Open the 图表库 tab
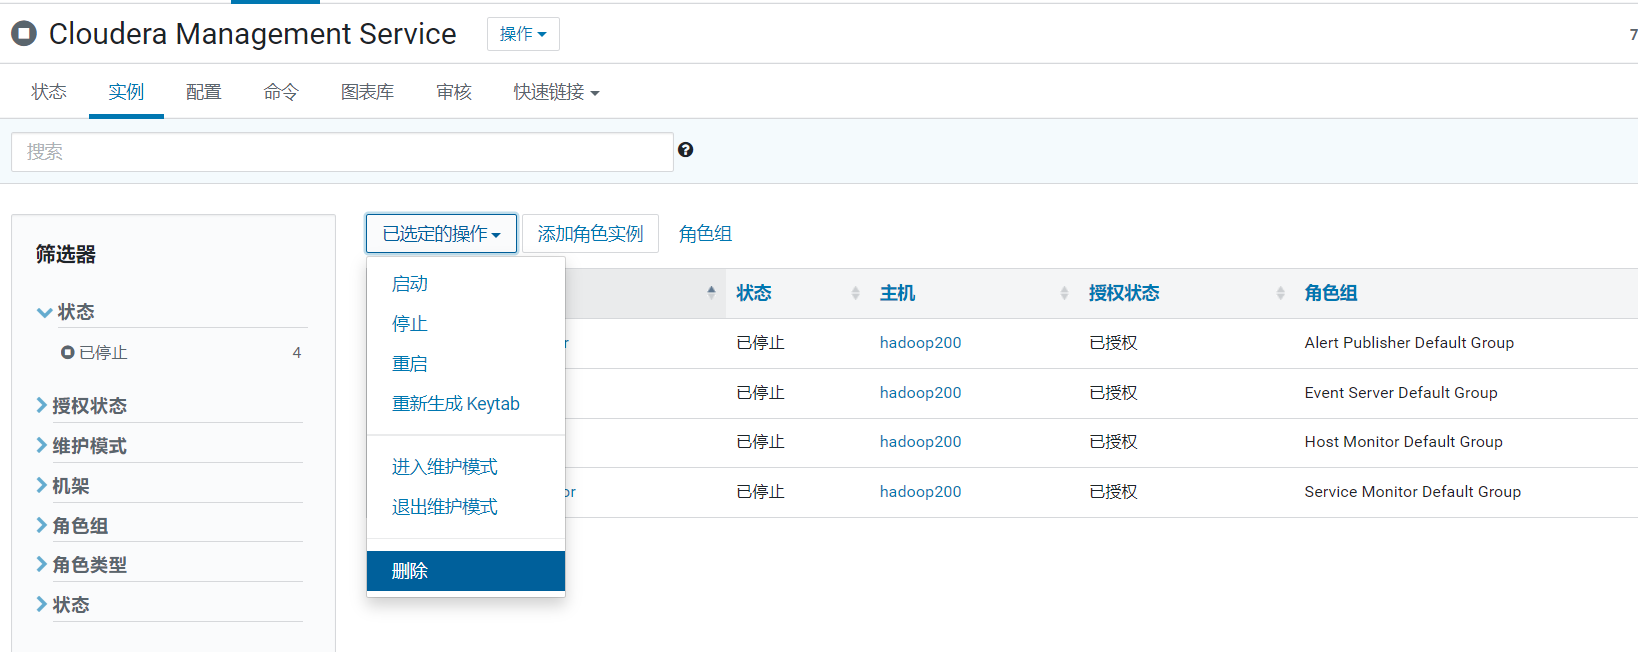 point(367,92)
